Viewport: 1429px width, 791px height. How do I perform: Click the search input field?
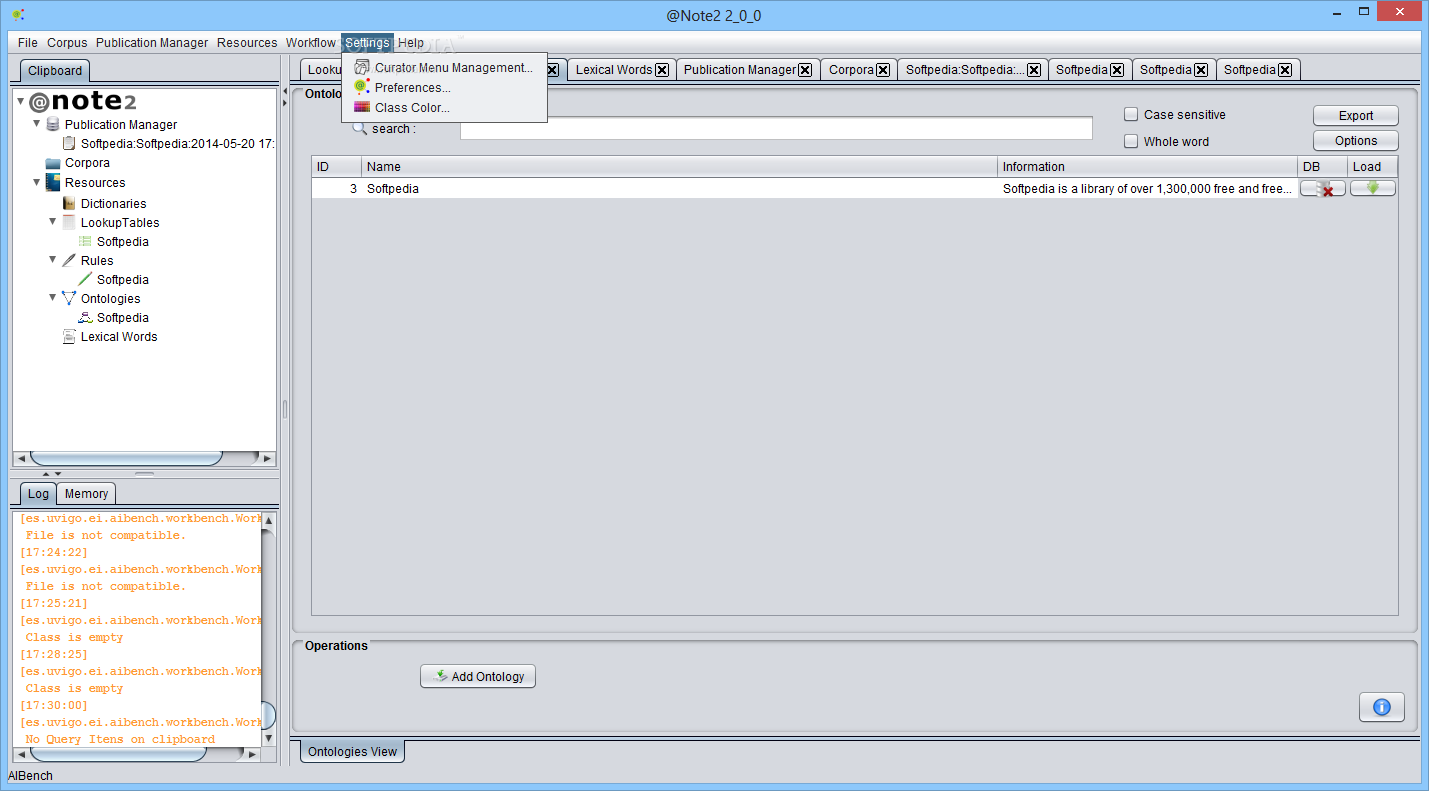click(776, 128)
